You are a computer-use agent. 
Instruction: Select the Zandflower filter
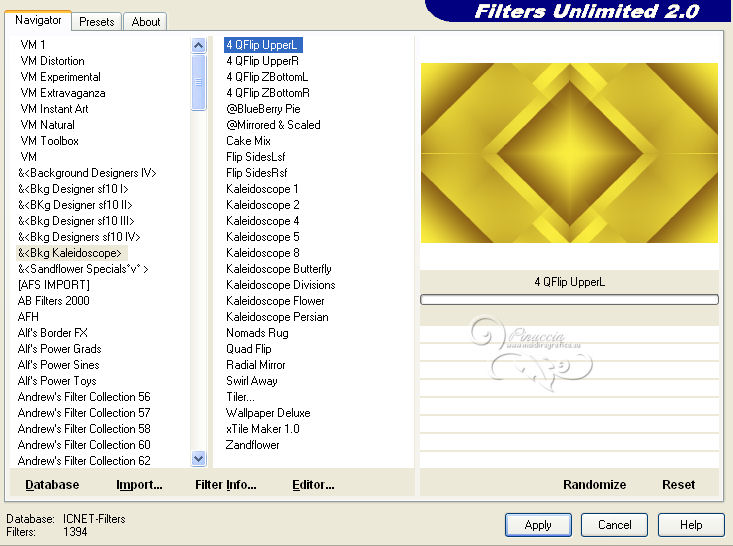pos(252,445)
